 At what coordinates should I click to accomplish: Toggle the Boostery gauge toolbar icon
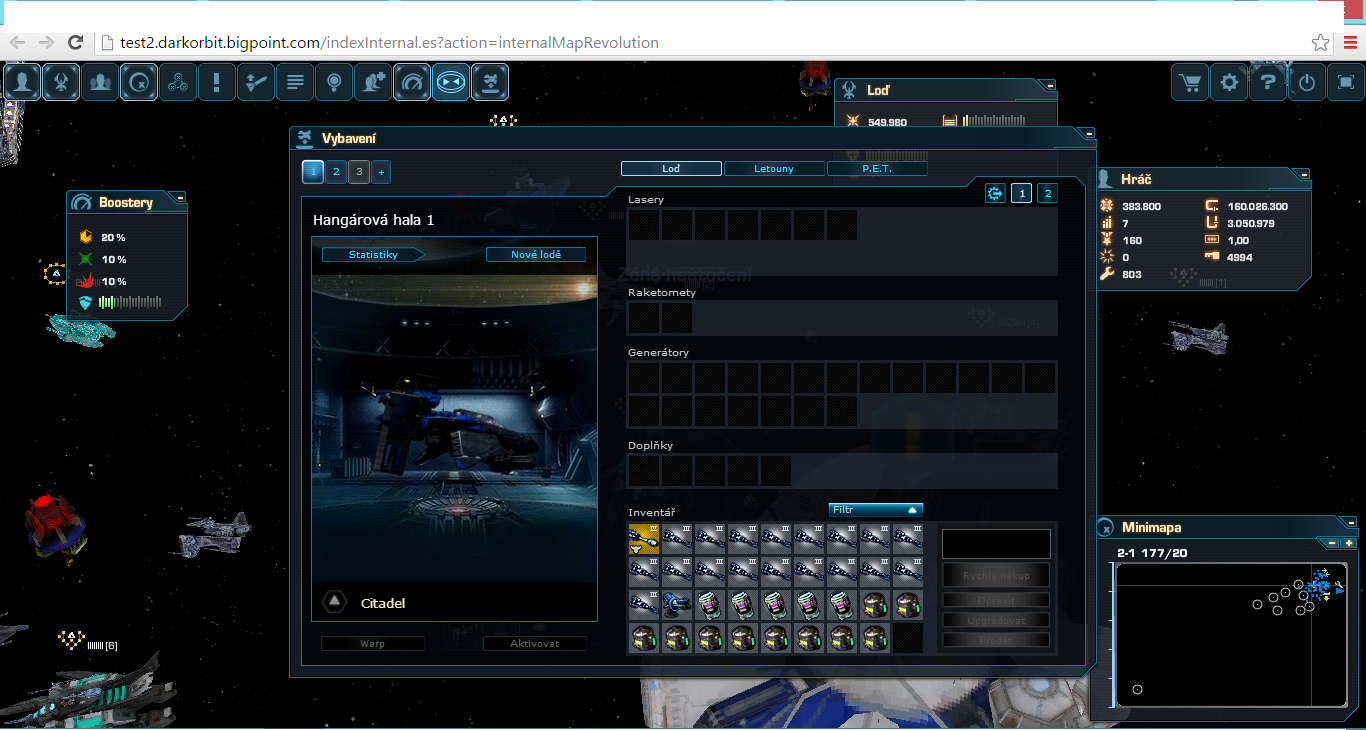pos(412,83)
